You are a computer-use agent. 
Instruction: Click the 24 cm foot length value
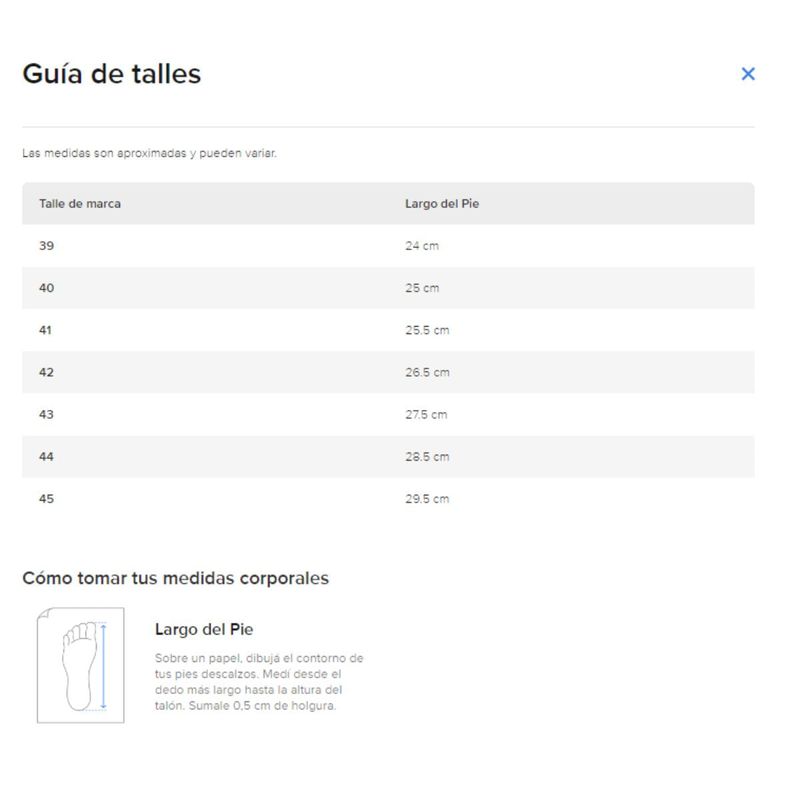422,246
